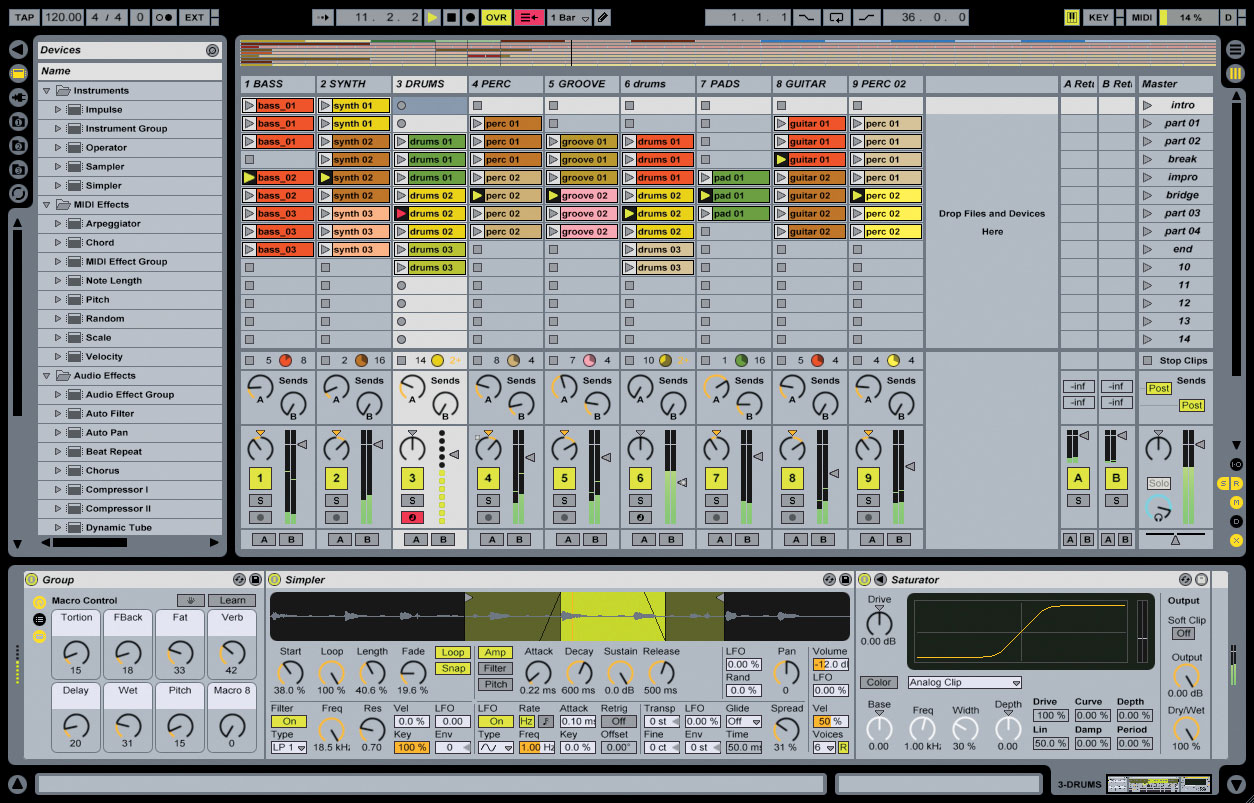Open the Analog Clip type dropdown
The image size is (1254, 803).
pos(964,683)
